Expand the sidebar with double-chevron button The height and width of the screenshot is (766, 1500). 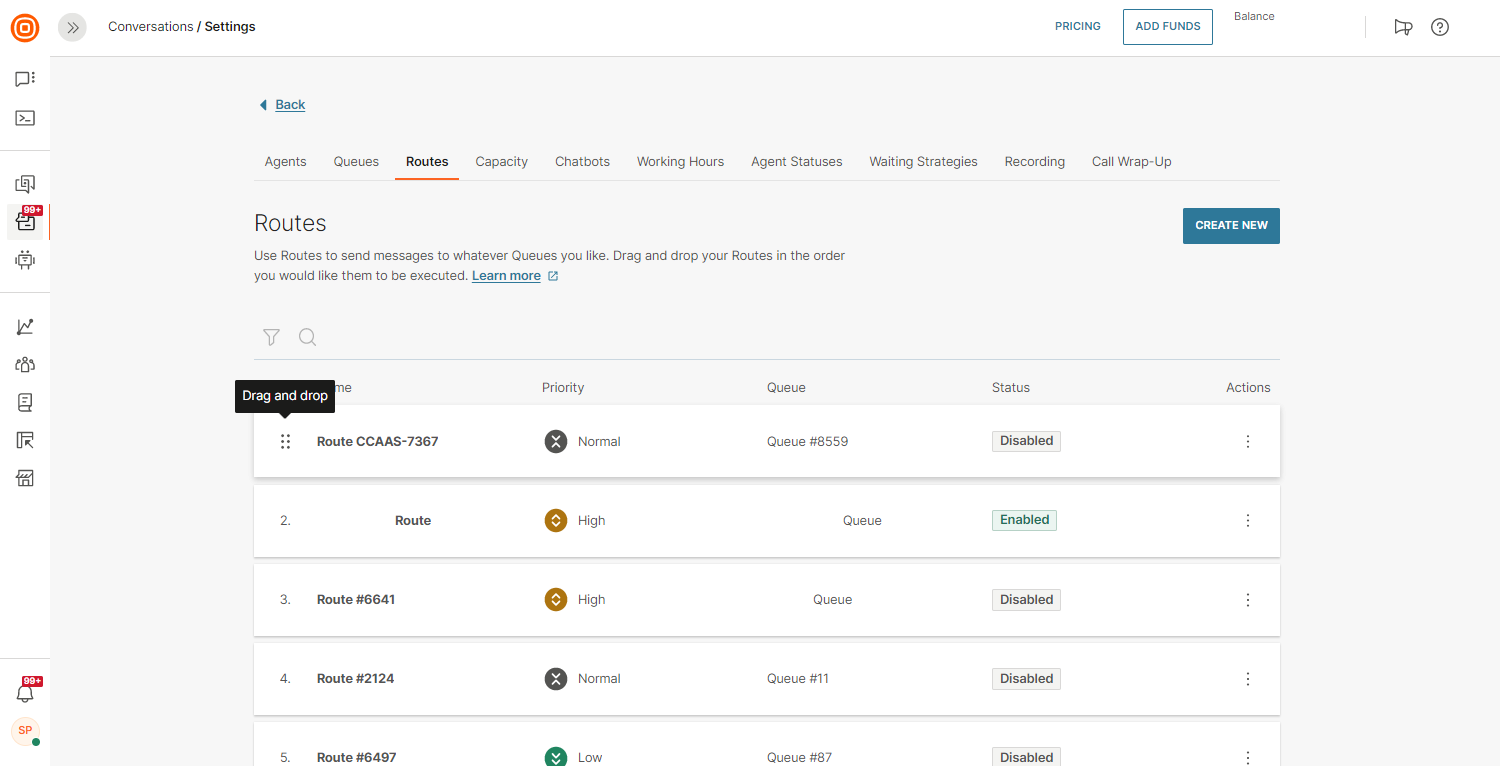[x=72, y=27]
